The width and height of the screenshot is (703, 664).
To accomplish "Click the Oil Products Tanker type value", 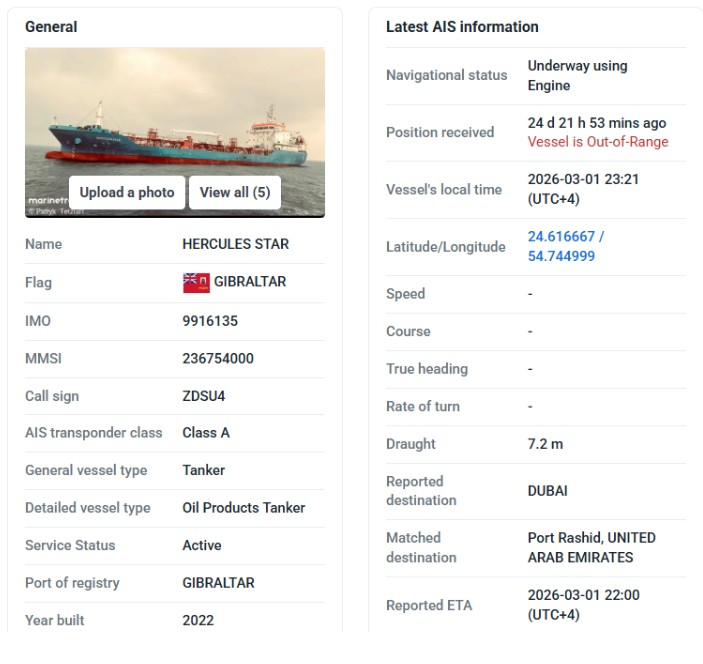I will click(x=244, y=508).
